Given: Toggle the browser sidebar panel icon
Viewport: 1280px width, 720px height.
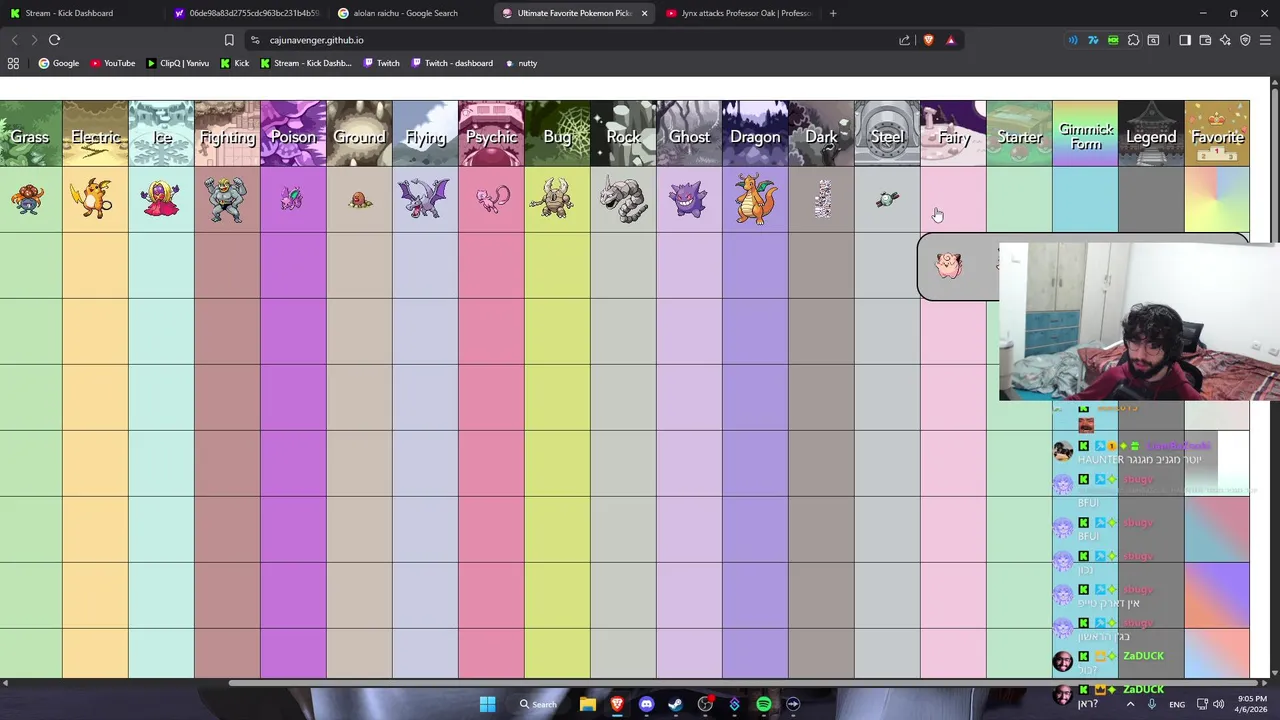Looking at the screenshot, I should coord(1185,40).
